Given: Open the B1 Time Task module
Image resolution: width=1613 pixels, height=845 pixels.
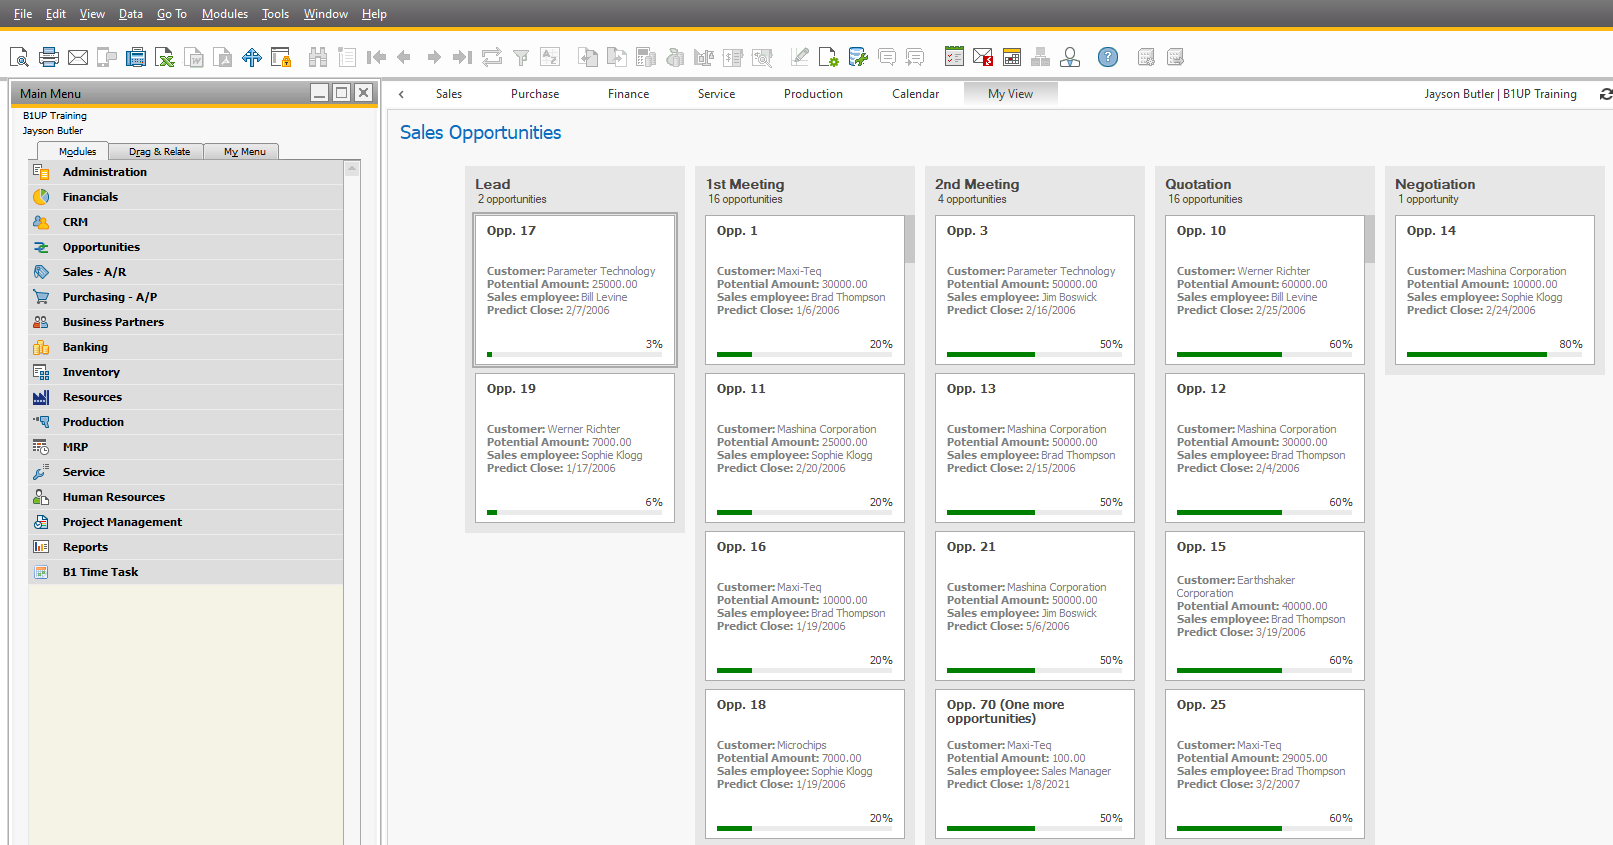Looking at the screenshot, I should [x=186, y=572].
